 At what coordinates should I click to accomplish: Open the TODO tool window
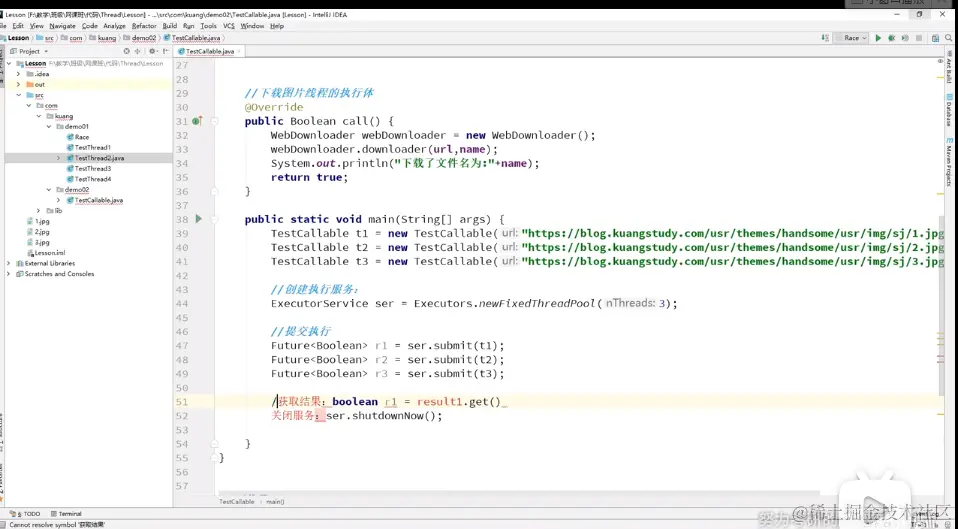(x=27, y=514)
